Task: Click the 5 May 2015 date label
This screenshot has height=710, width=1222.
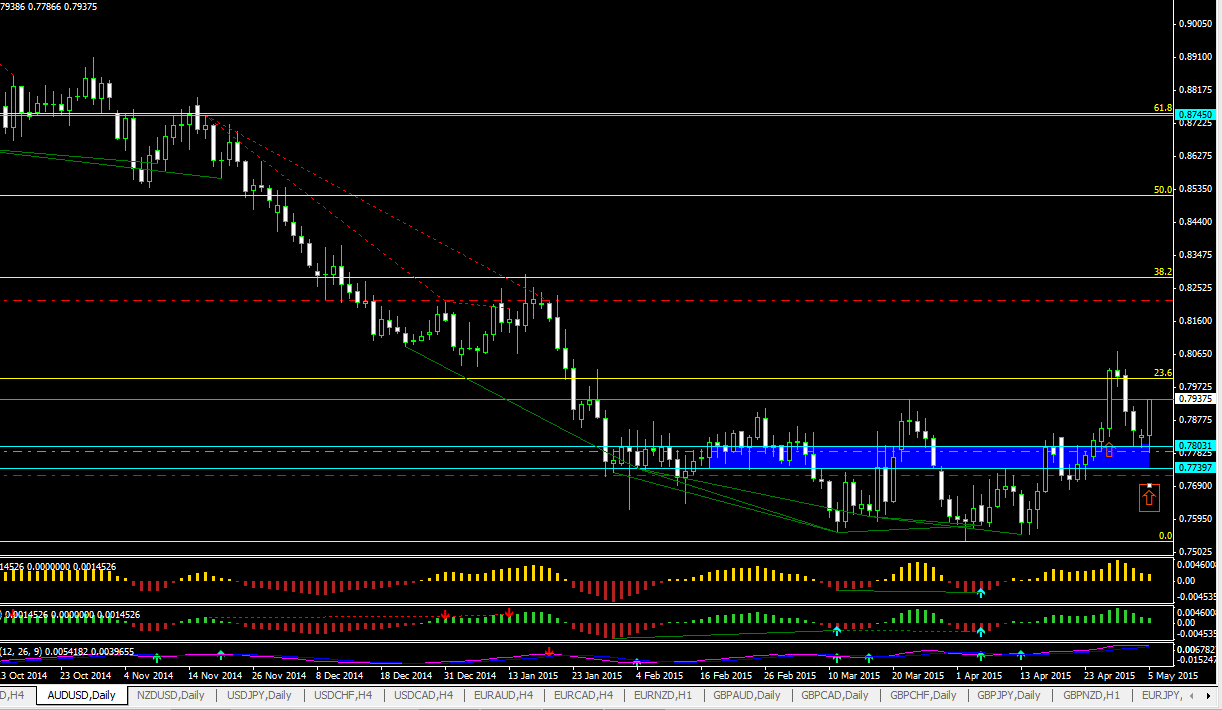Action: pyautogui.click(x=1174, y=675)
